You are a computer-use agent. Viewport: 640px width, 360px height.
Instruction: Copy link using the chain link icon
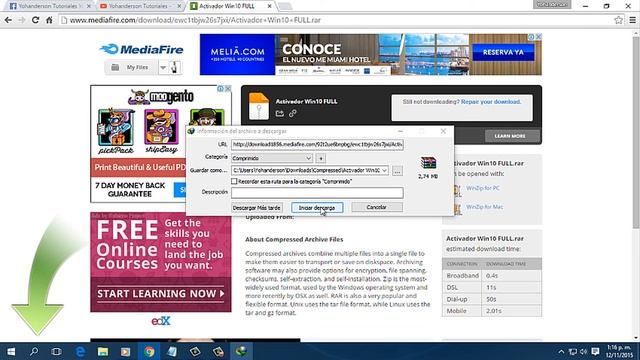[x=293, y=113]
